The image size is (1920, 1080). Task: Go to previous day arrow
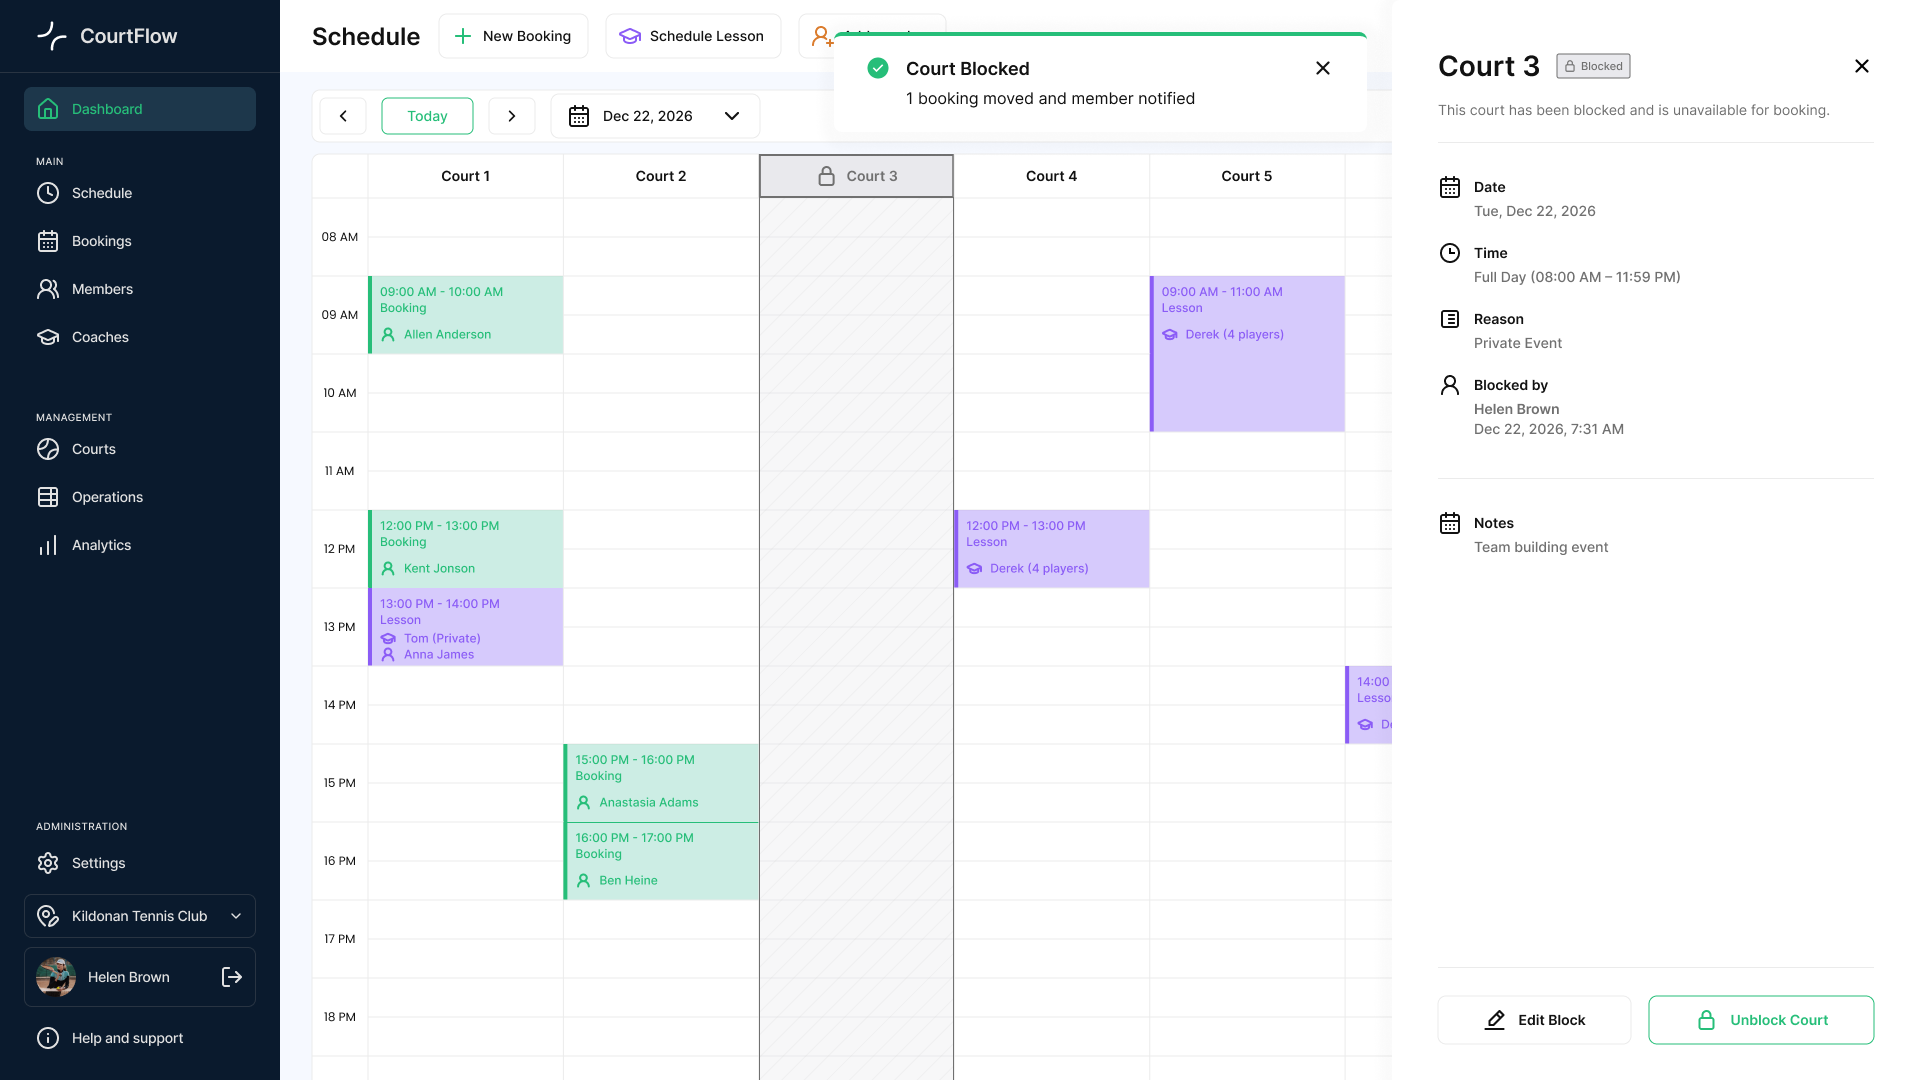(x=343, y=116)
